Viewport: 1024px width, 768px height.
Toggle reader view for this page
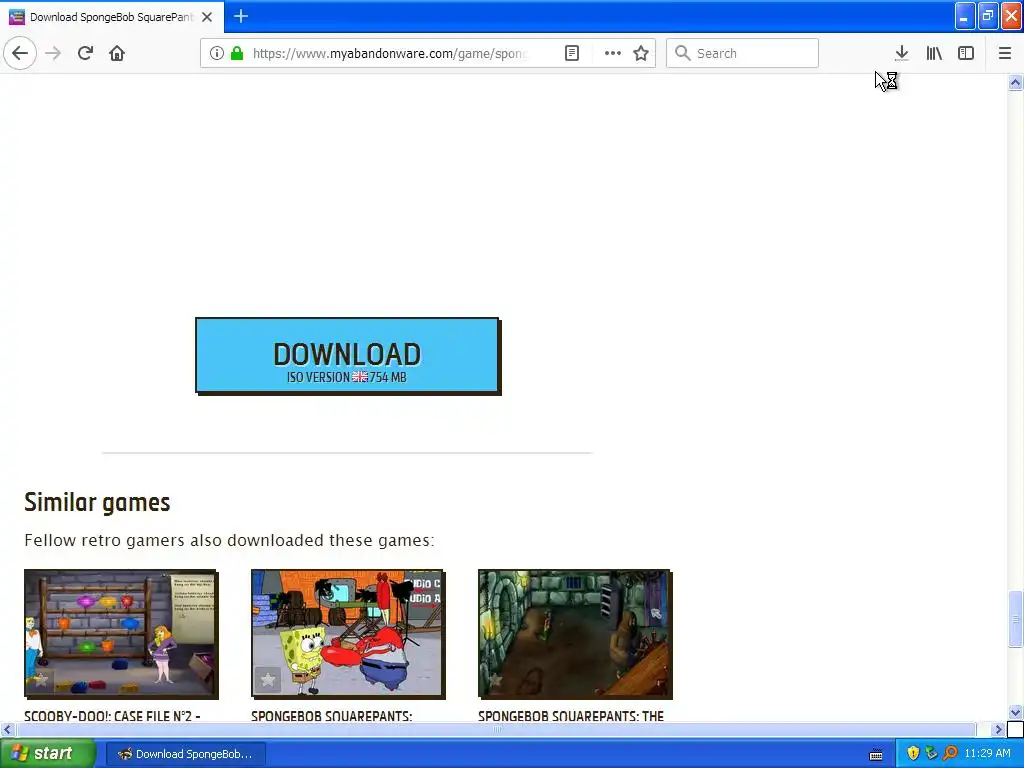[x=571, y=53]
